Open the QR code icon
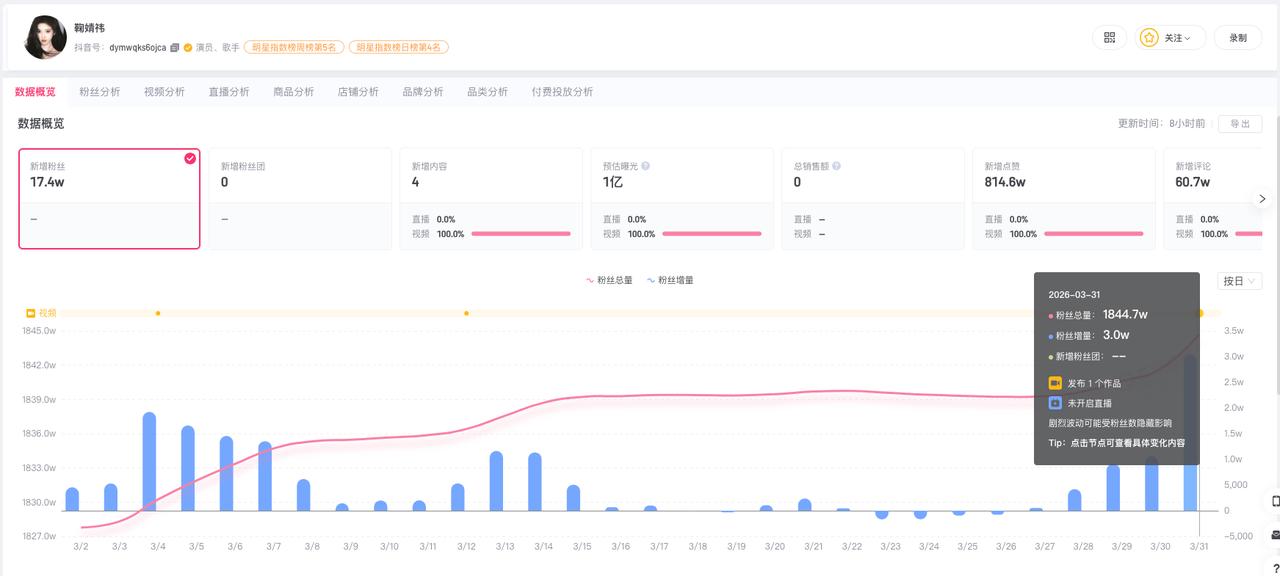 tap(1109, 37)
